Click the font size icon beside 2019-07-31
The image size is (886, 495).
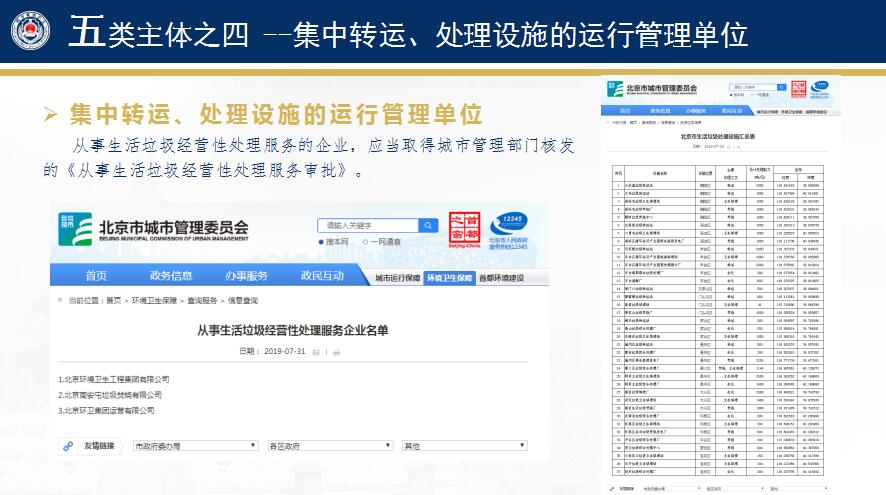[316, 352]
